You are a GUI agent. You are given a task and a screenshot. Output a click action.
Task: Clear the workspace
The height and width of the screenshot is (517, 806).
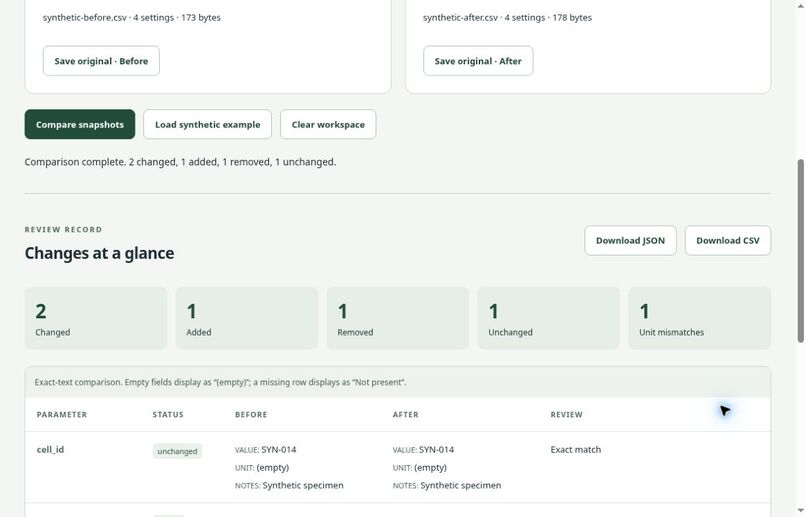click(x=328, y=124)
